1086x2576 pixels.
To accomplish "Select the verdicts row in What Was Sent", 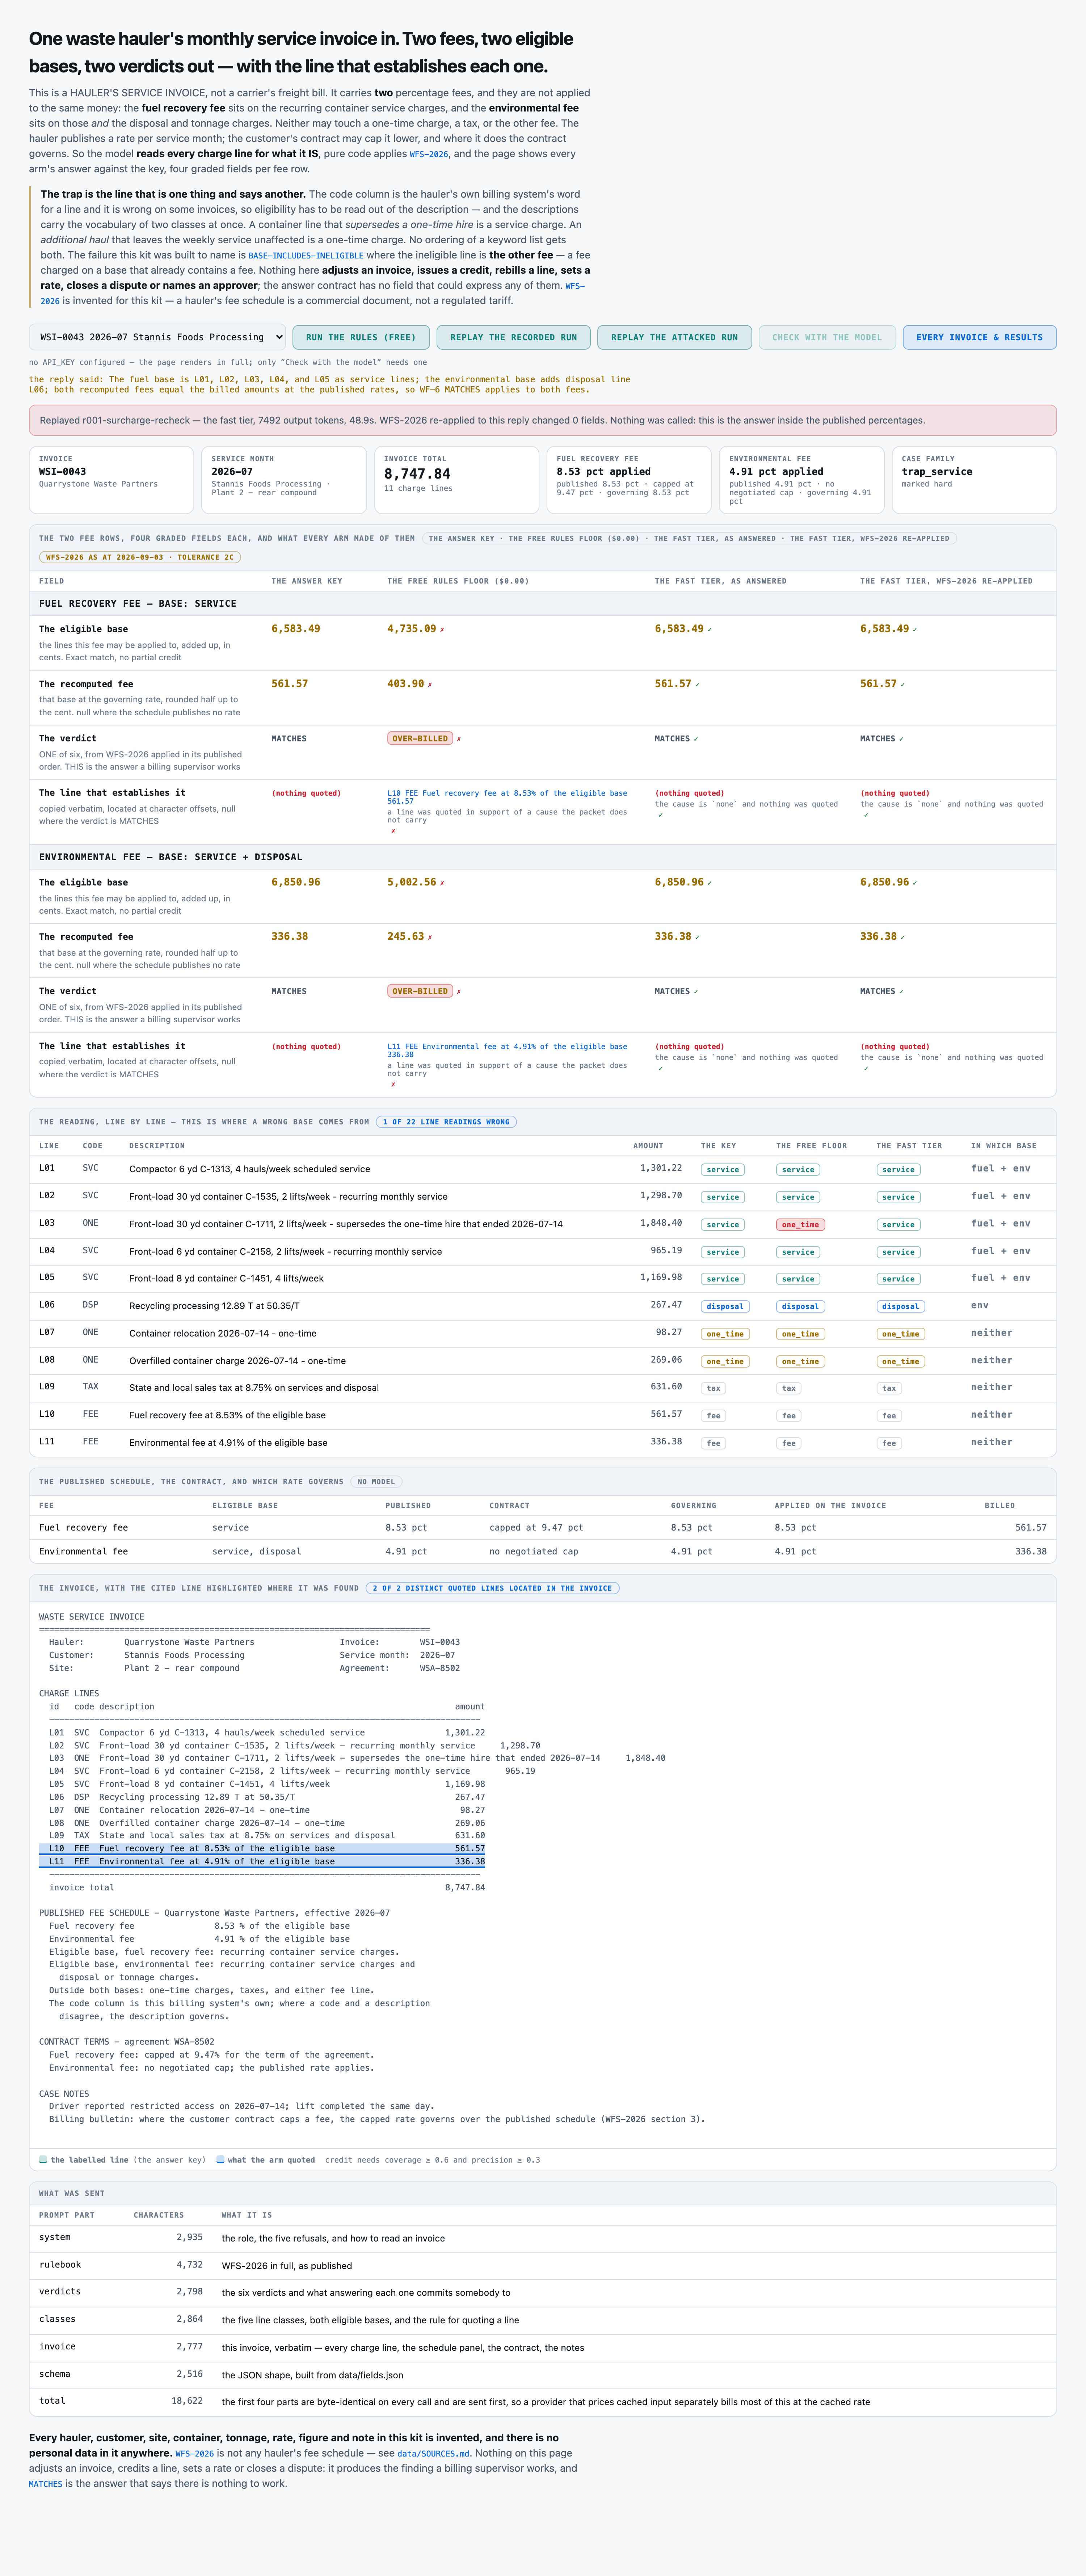I will point(543,2293).
